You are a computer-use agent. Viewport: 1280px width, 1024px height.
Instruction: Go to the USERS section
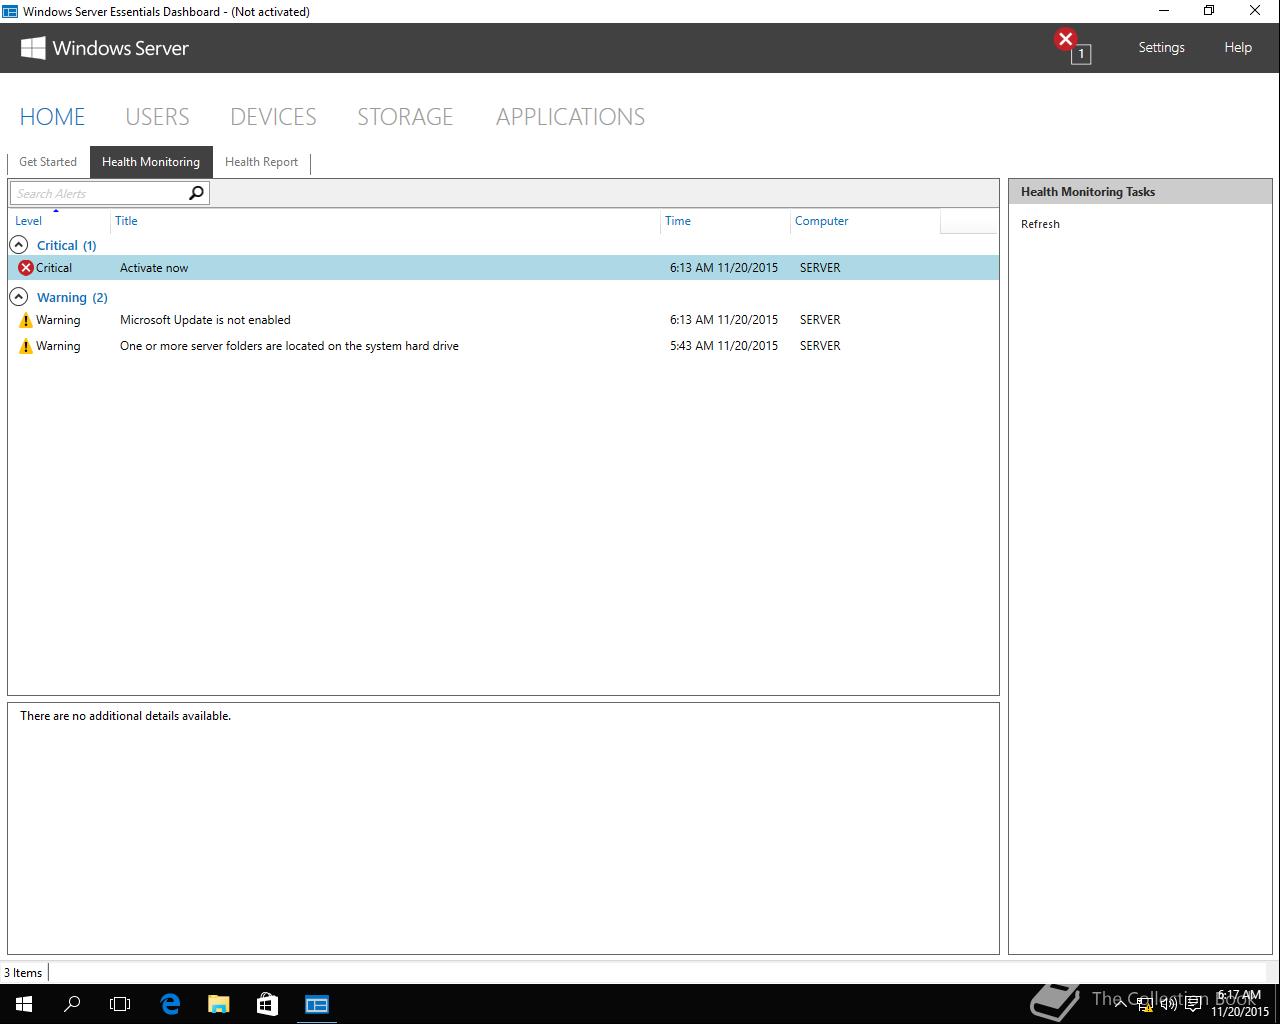[157, 117]
